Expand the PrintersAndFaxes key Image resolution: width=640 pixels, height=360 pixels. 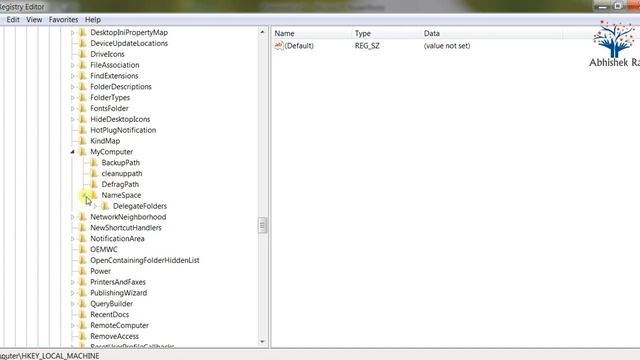tap(73, 282)
